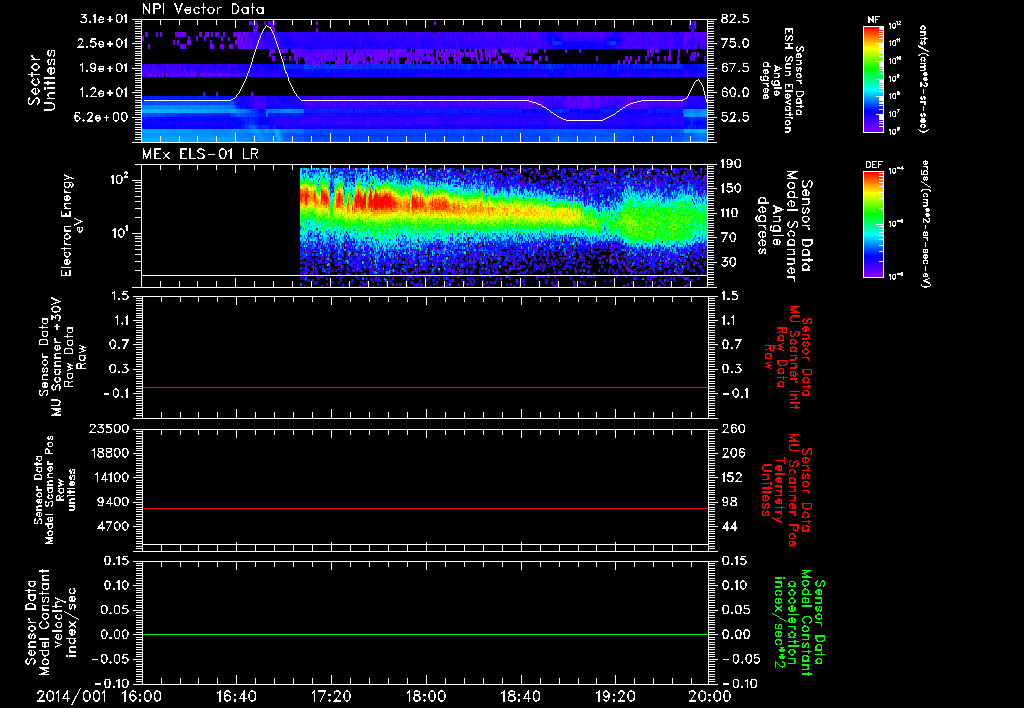Click the 52.5 sun elevation tick label

(x=735, y=117)
